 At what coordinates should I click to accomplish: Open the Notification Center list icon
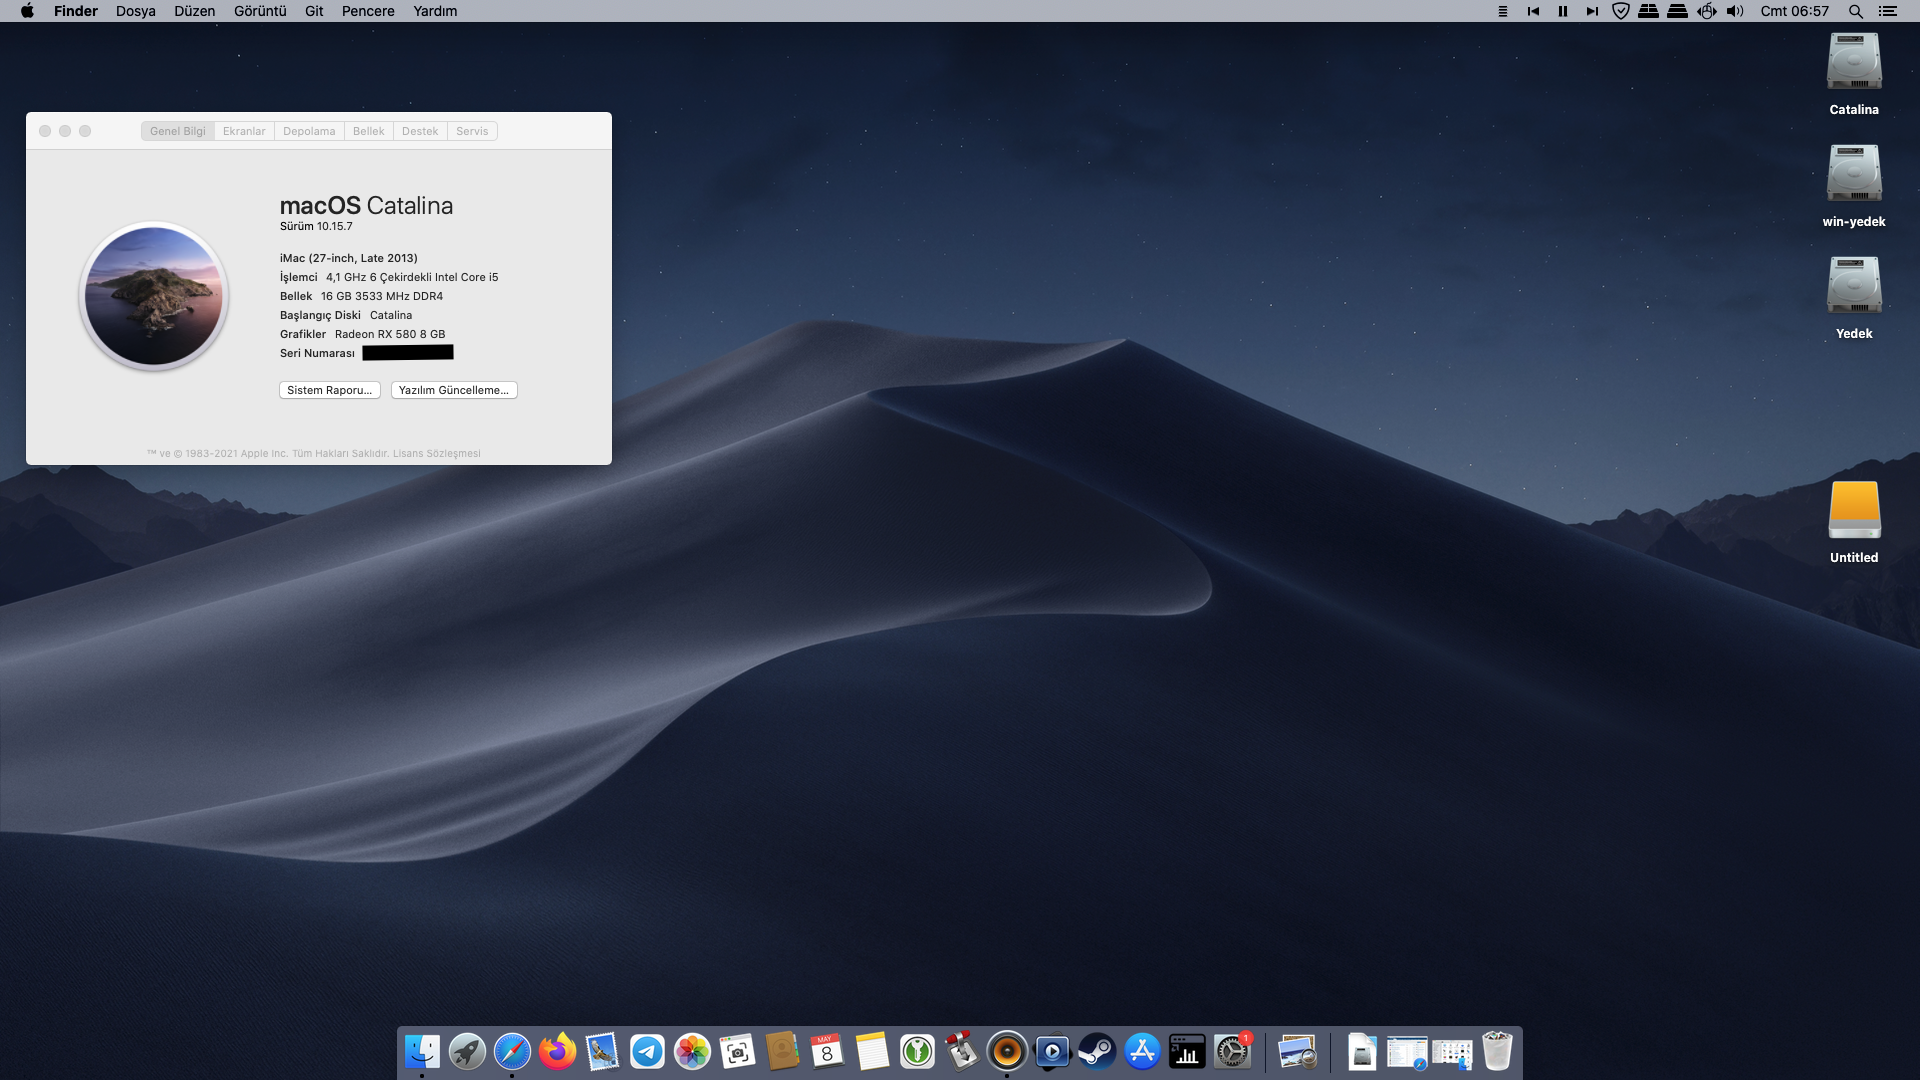1888,11
